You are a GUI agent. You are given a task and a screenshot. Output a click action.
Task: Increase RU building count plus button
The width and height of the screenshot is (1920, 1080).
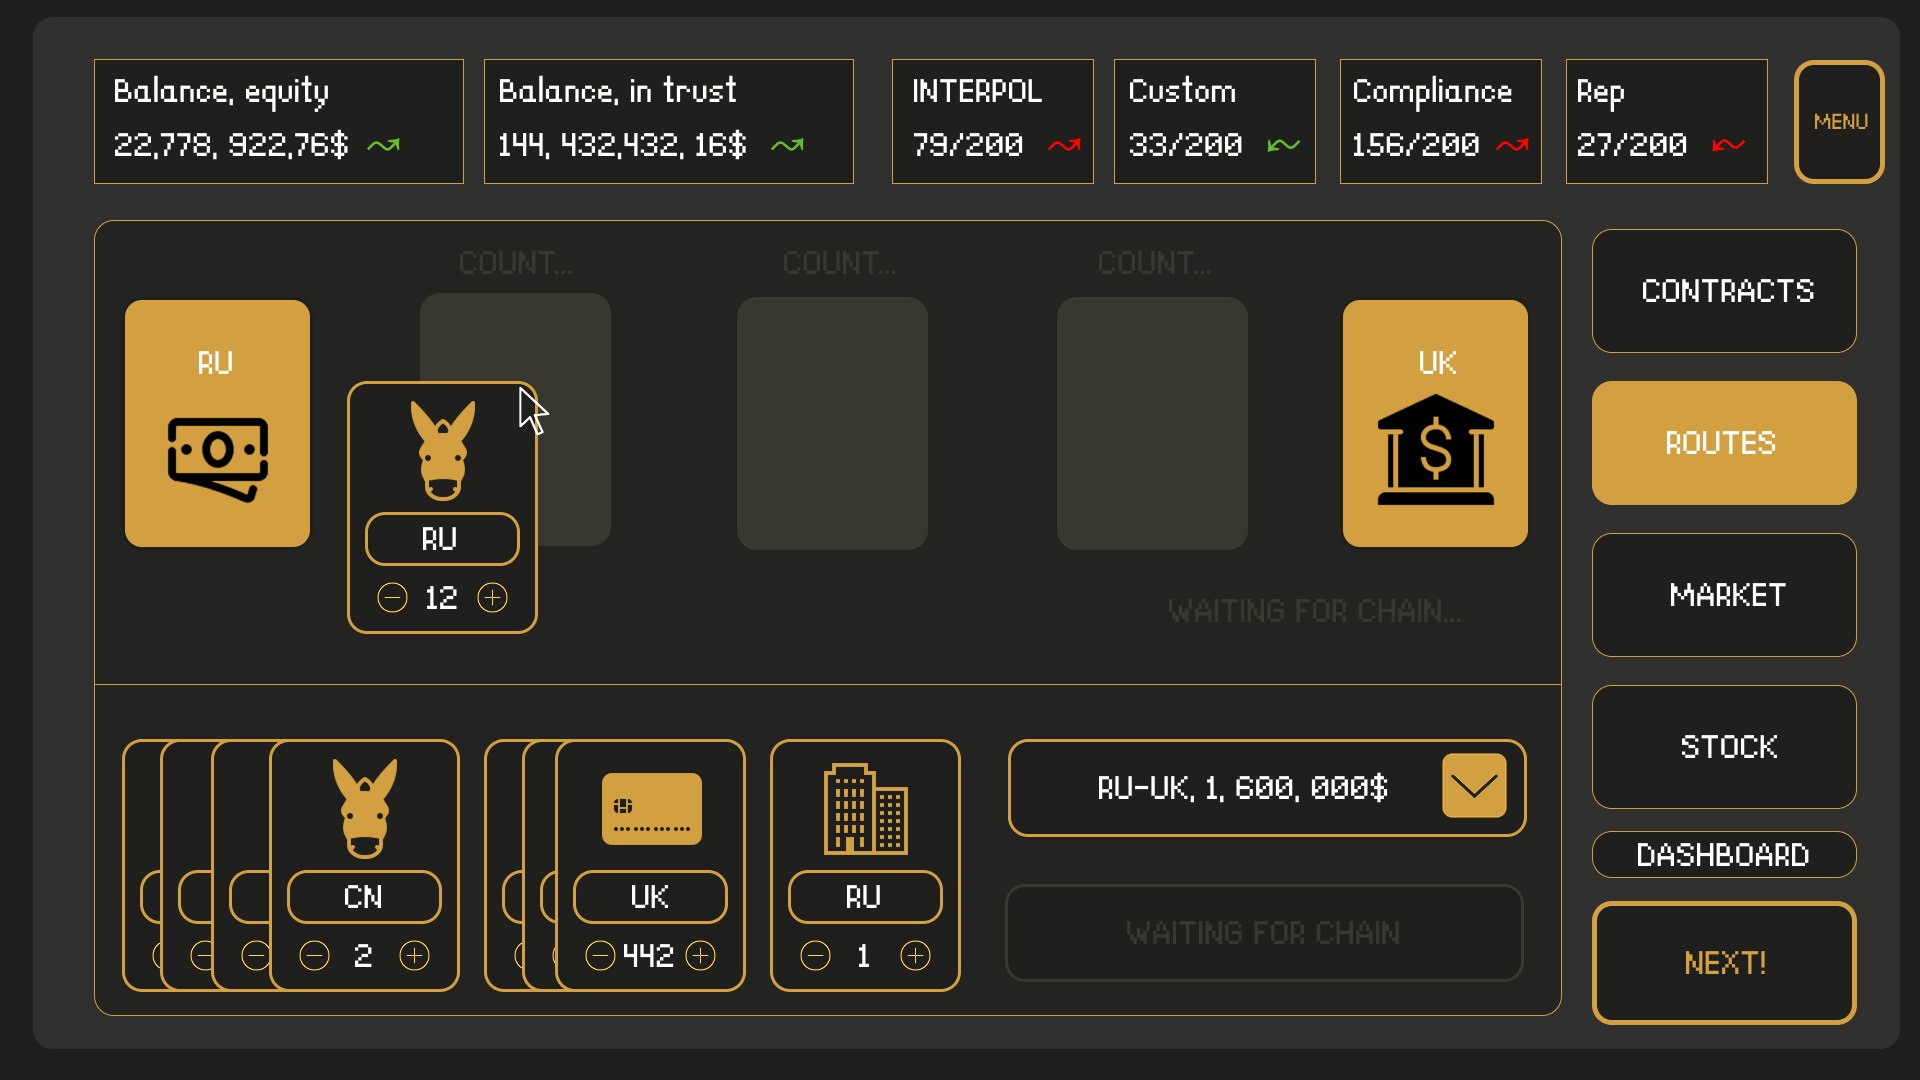[x=915, y=956]
